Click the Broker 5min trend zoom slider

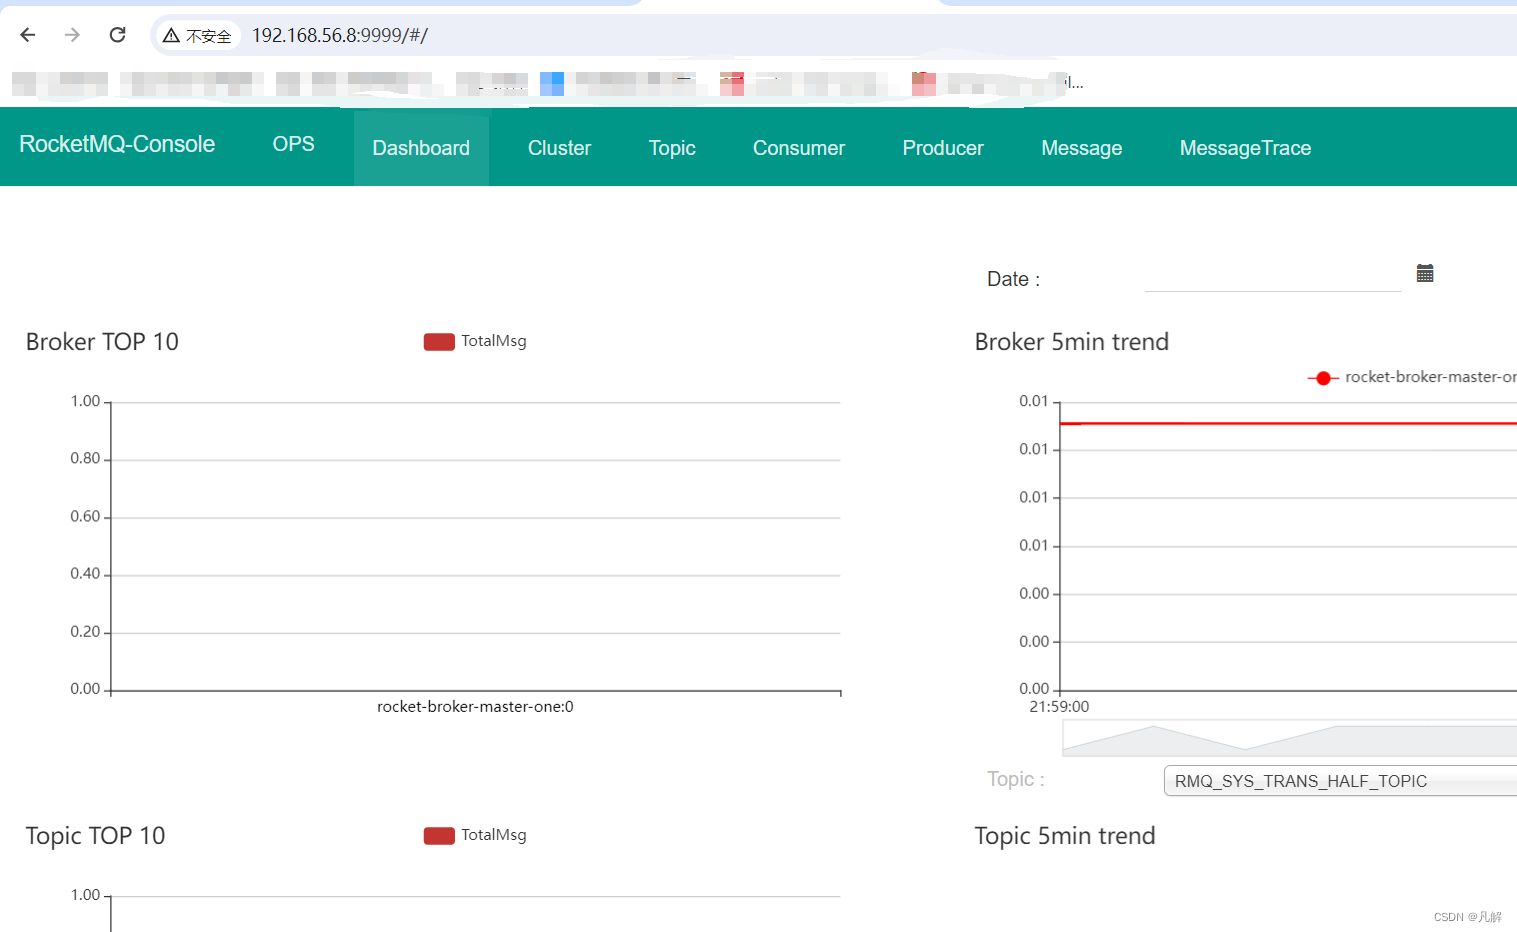pyautogui.click(x=1289, y=739)
